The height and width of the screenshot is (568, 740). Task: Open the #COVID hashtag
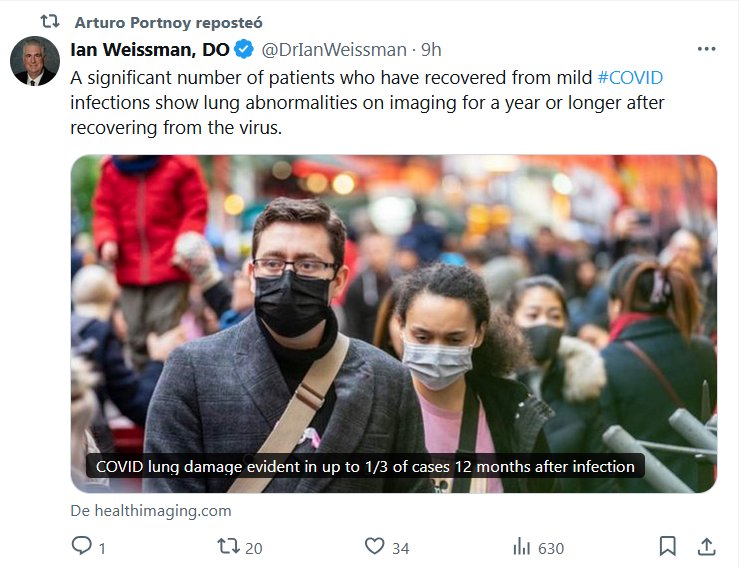(x=629, y=77)
